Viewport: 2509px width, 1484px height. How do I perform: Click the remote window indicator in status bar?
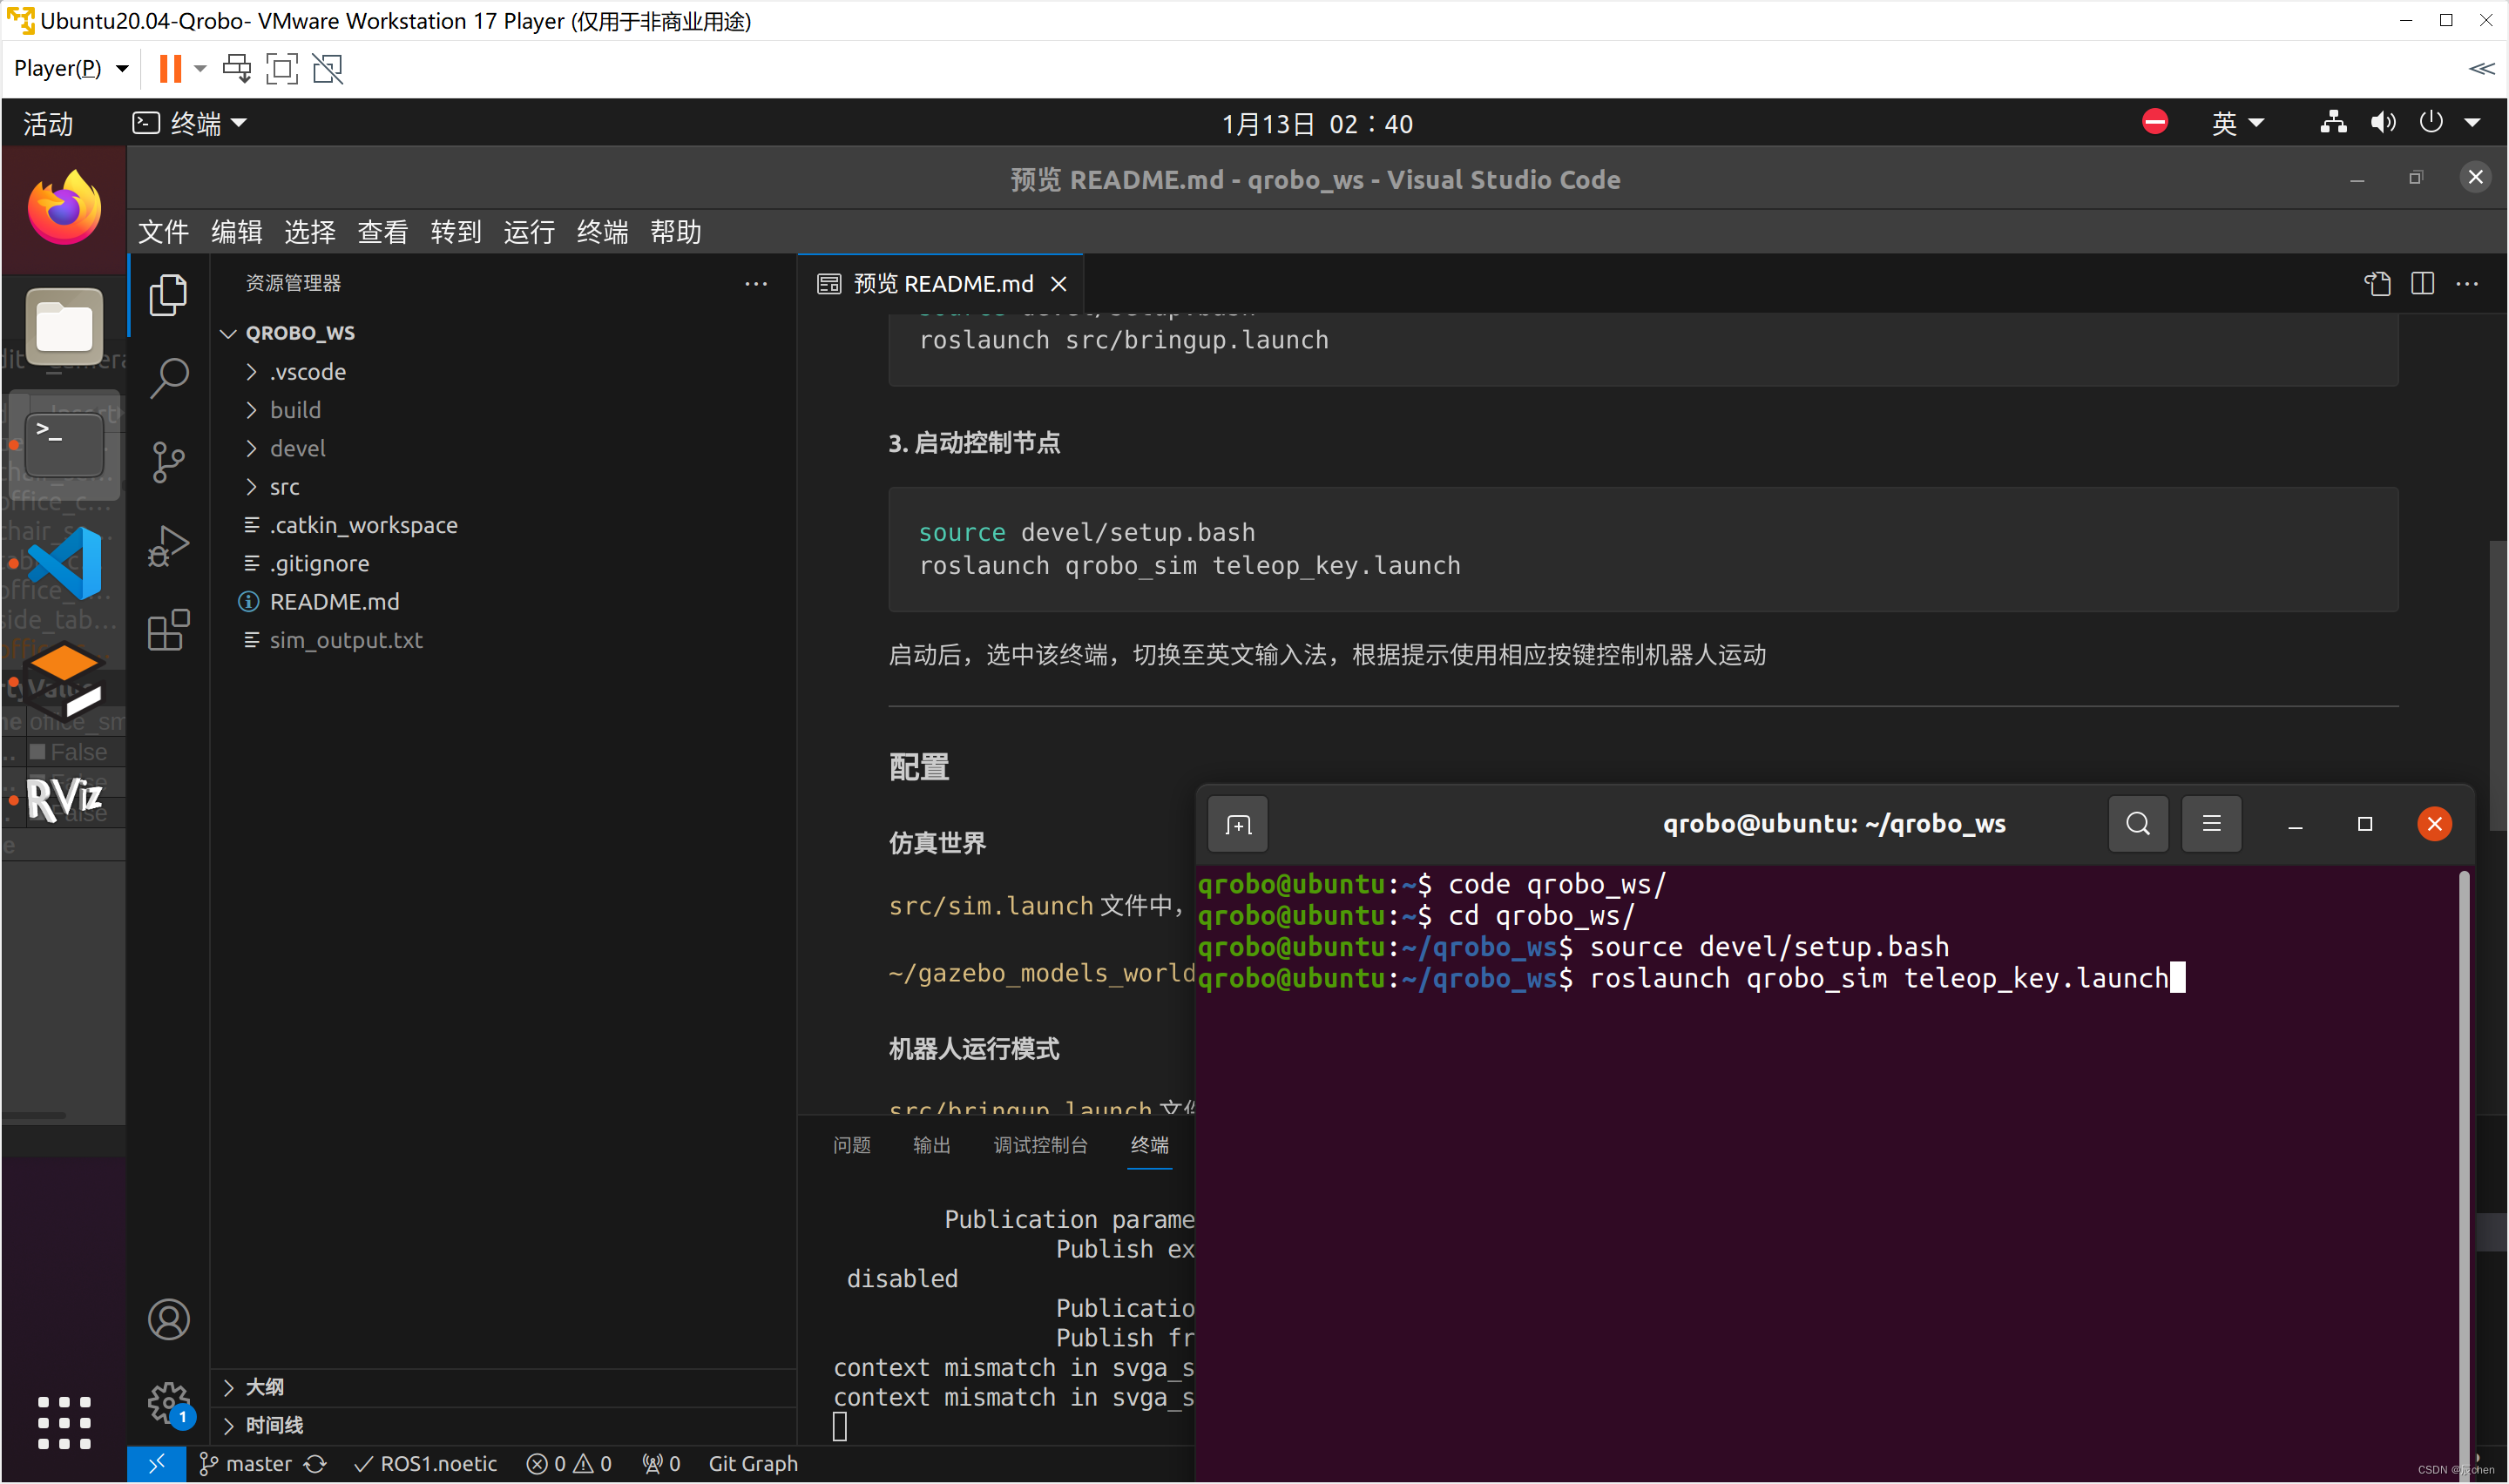157,1463
